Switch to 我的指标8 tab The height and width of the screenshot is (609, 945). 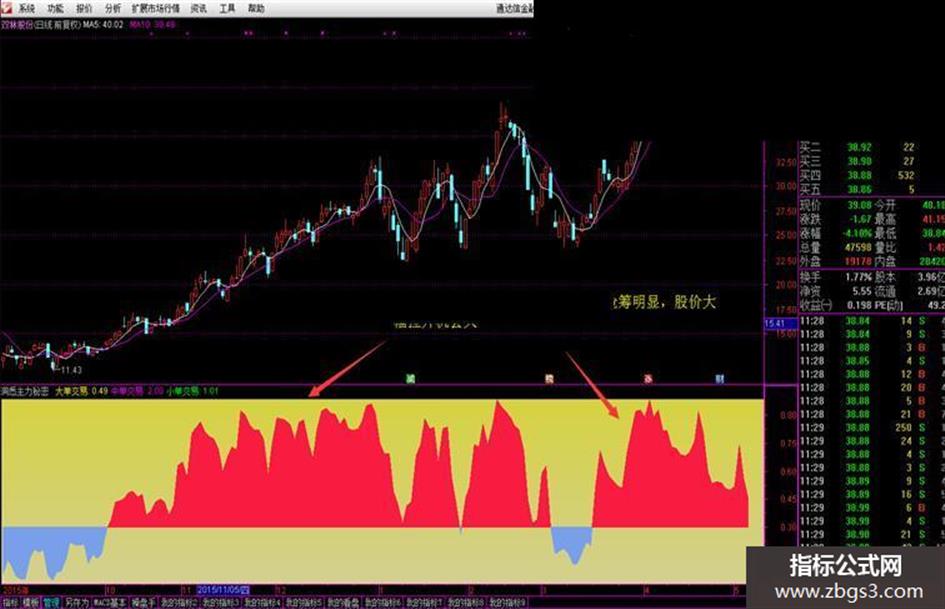coord(465,602)
